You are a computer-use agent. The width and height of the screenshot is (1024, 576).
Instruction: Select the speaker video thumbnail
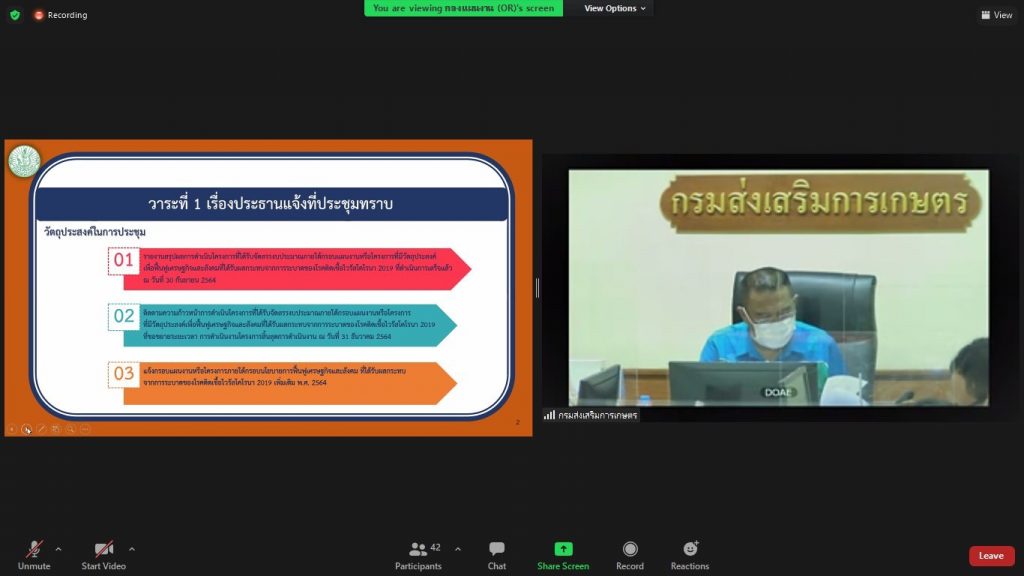778,287
